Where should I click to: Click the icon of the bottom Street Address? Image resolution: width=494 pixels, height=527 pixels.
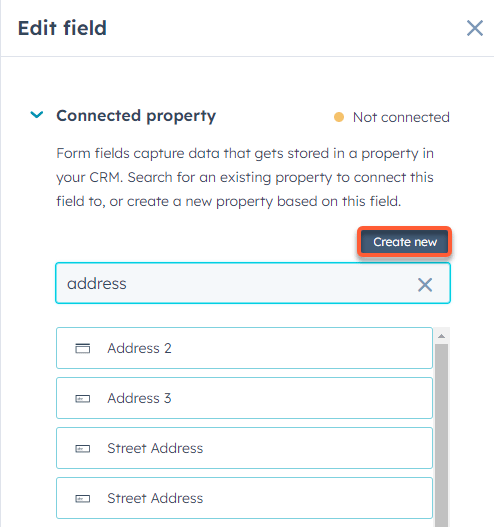click(x=82, y=498)
